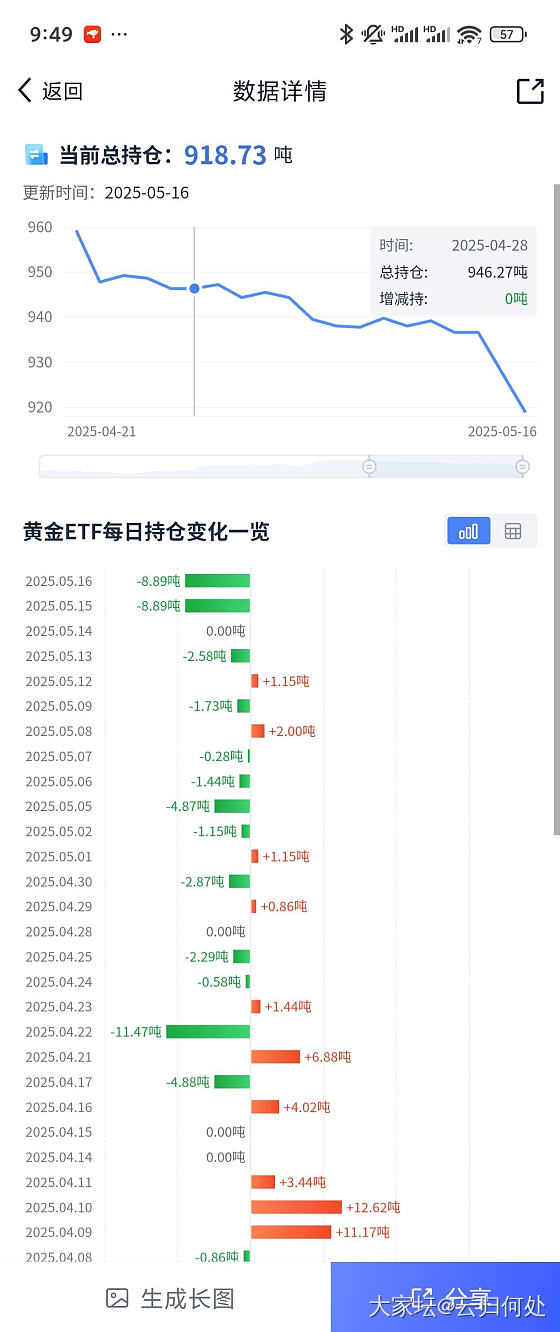Click the 946.27吨 tooltip value
Viewport: 560px width, 1332px height.
[498, 271]
